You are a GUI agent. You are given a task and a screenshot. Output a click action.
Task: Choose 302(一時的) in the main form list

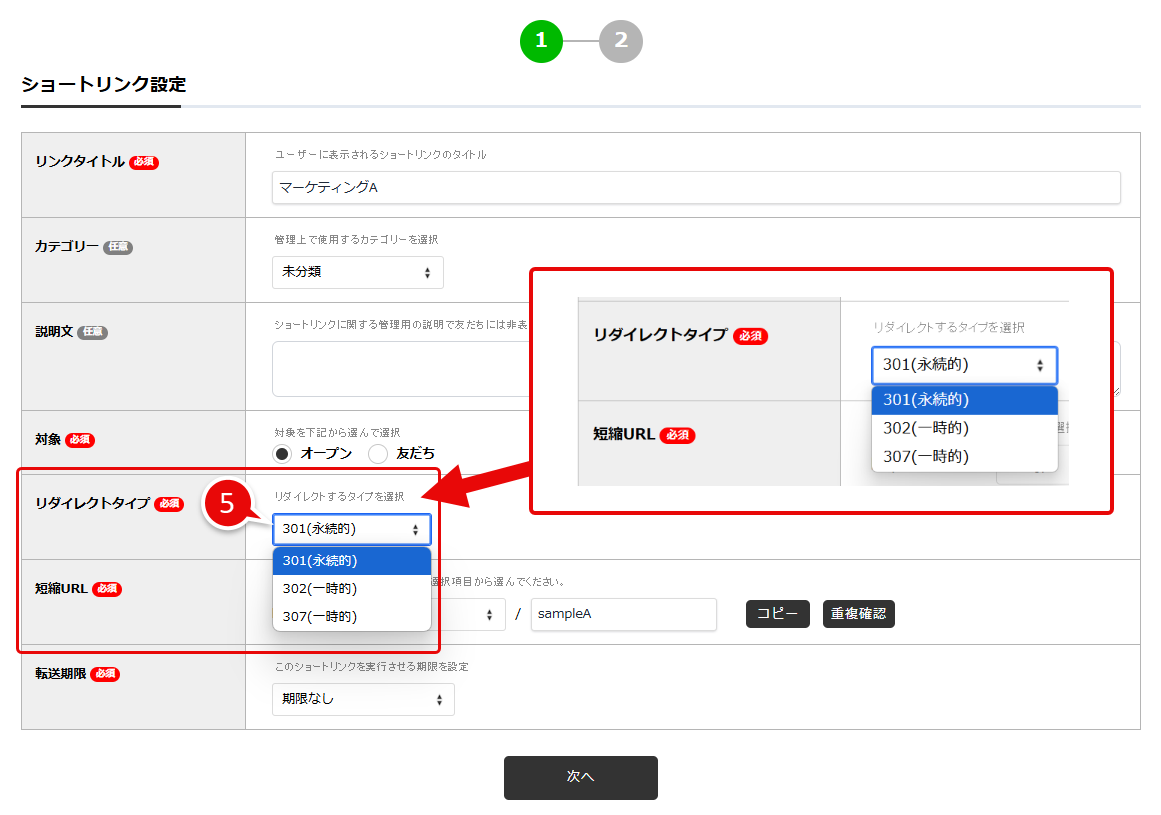[351, 589]
